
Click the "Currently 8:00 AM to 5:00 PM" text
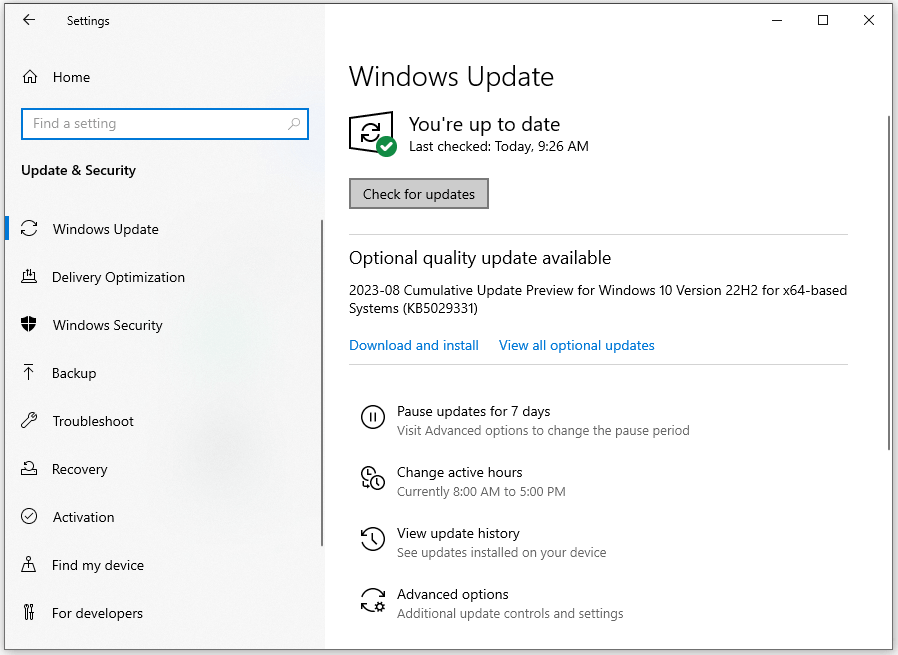(481, 492)
